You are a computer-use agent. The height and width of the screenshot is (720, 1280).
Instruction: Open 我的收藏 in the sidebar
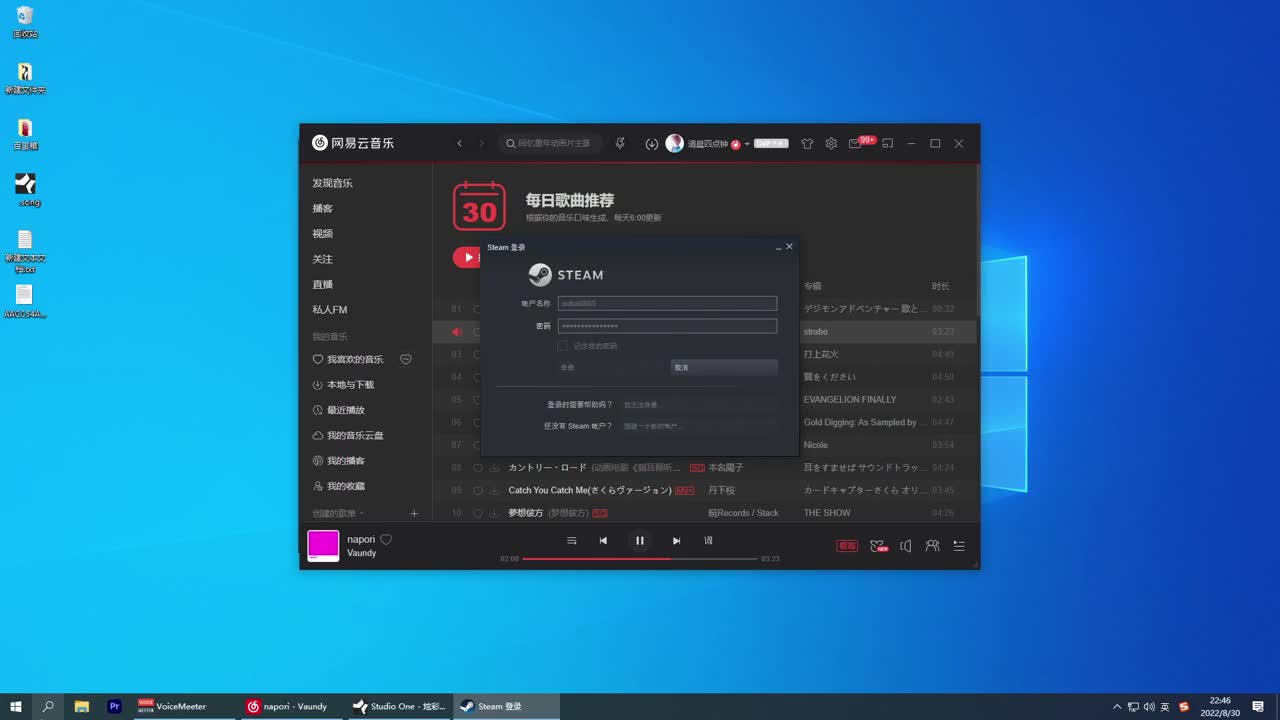338,486
